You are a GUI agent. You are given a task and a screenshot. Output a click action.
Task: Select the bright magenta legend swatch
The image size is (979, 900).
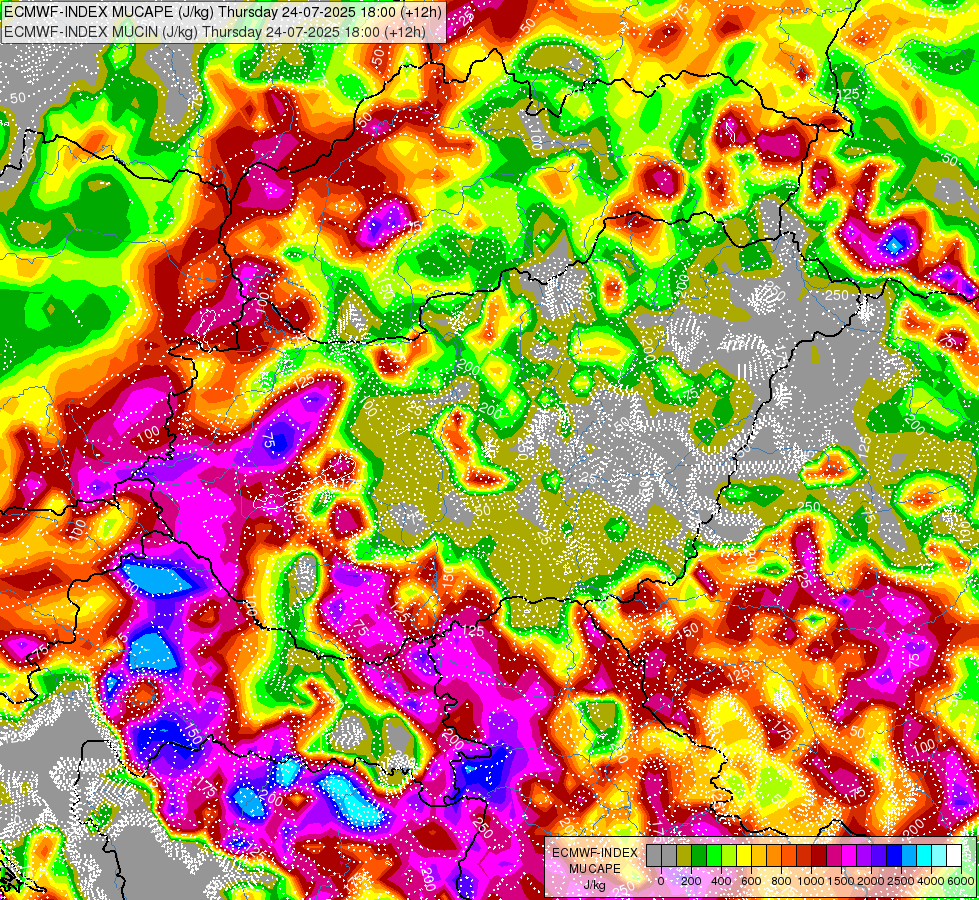[x=849, y=856]
